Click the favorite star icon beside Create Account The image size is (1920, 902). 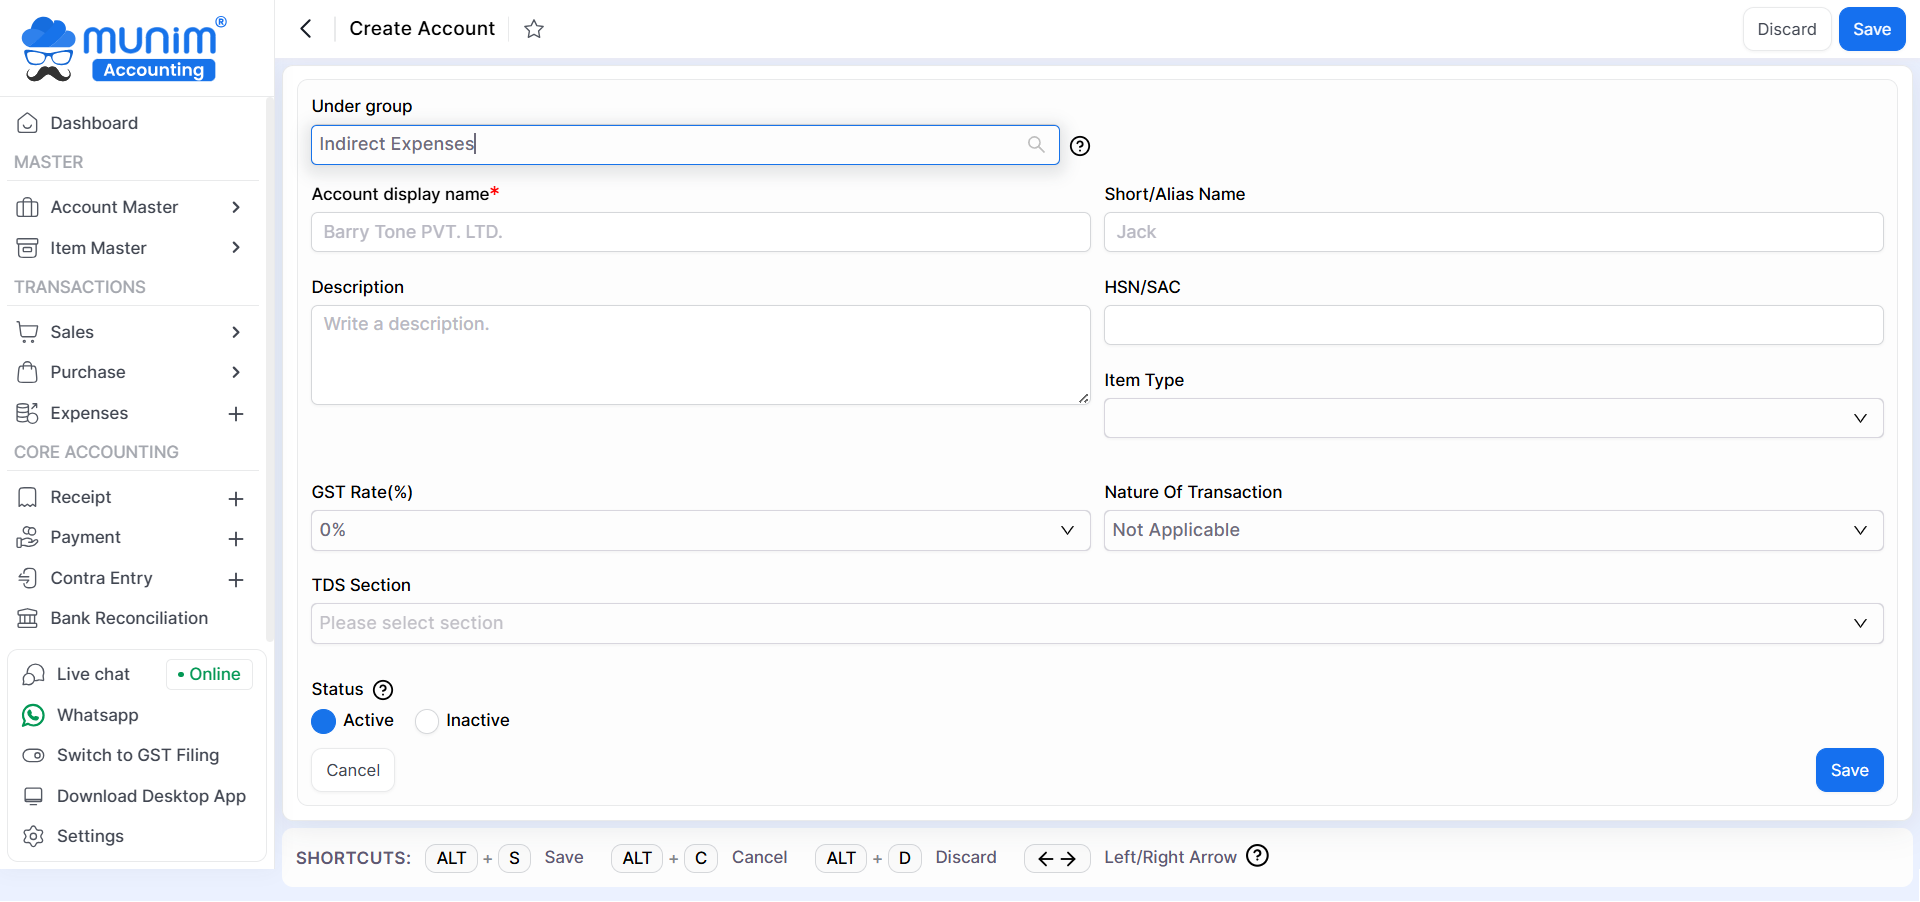534,29
